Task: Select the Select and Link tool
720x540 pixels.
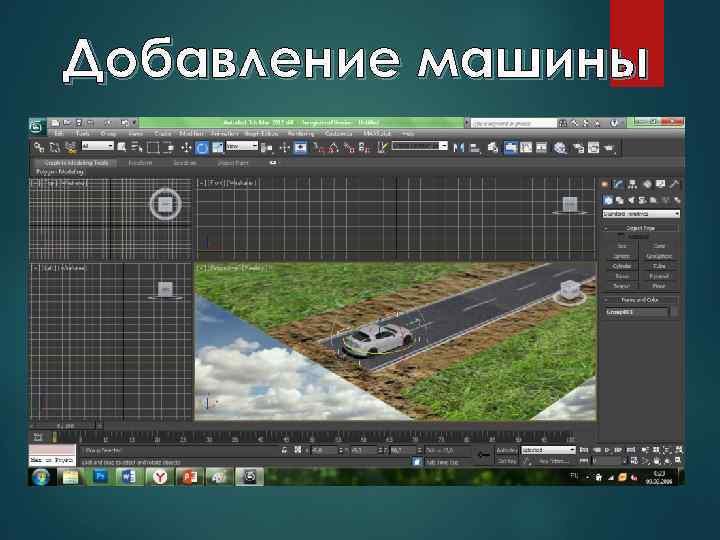Action: (39, 147)
